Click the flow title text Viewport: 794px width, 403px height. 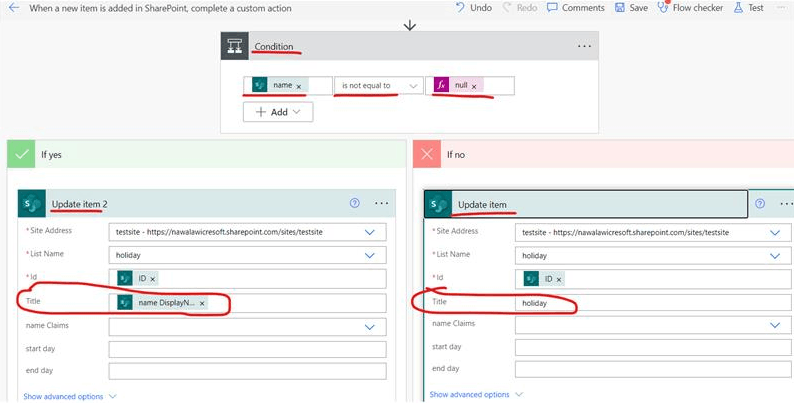160,8
